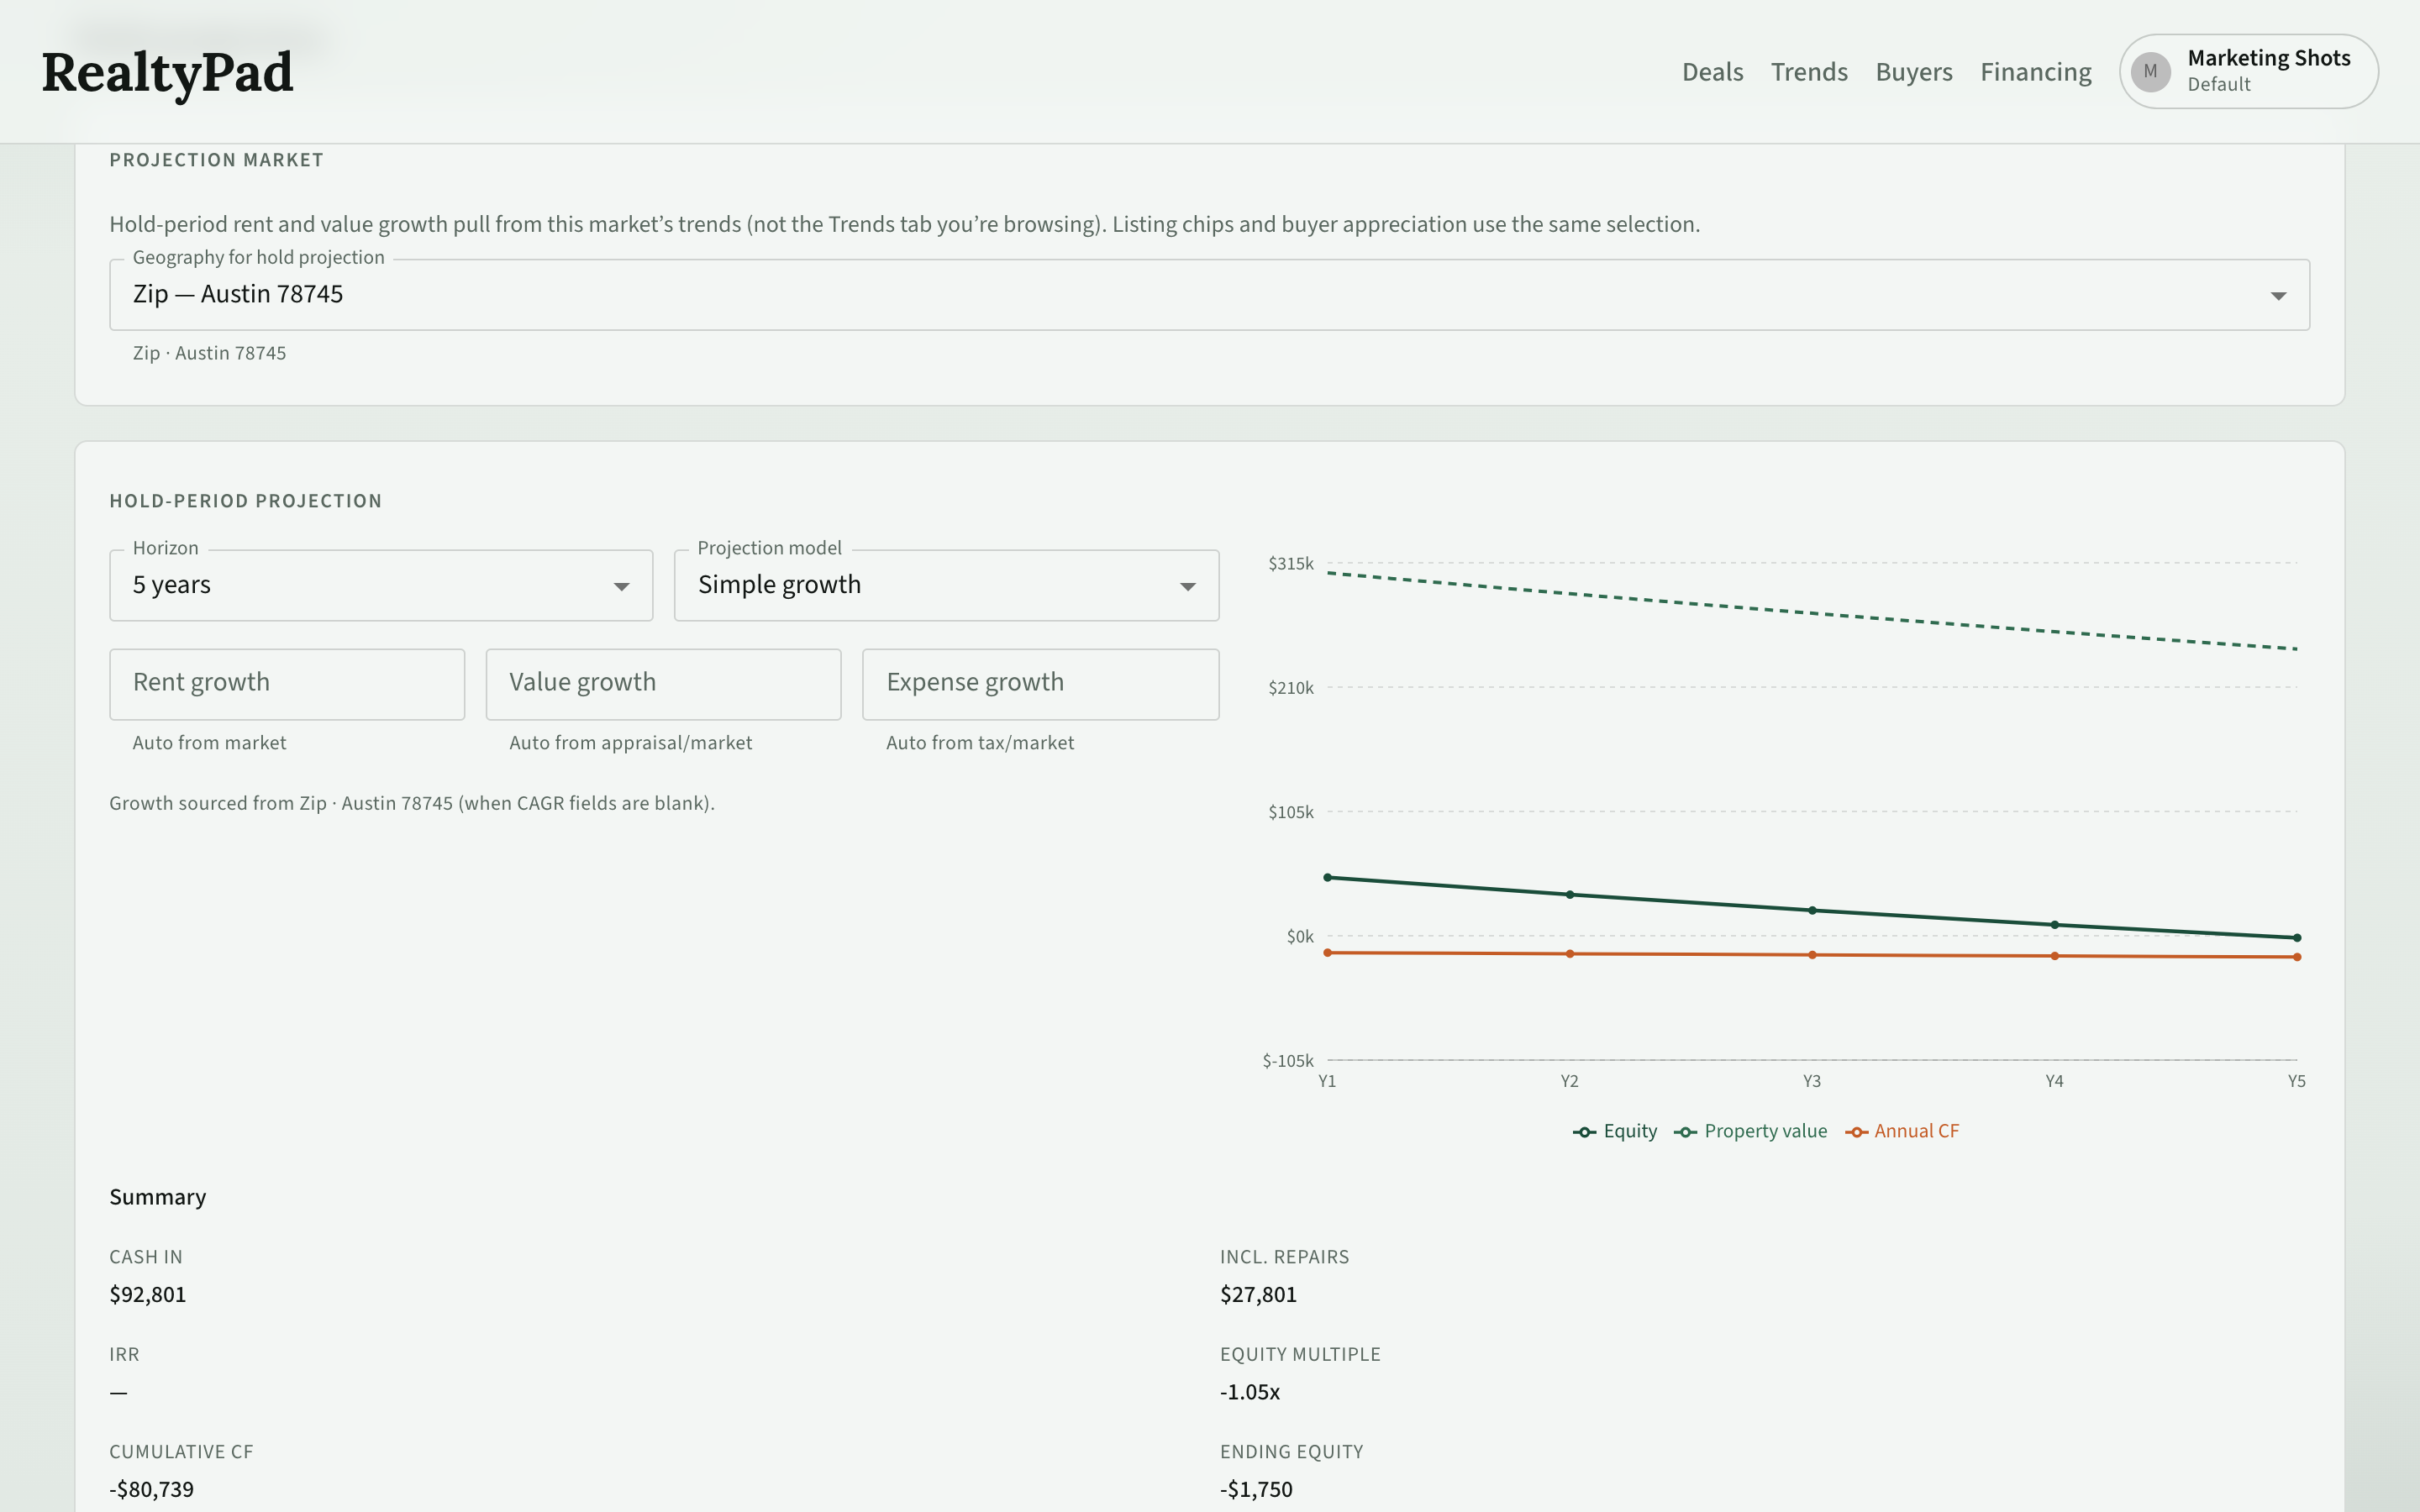Open the Horizon 5 years dropdown

(381, 585)
